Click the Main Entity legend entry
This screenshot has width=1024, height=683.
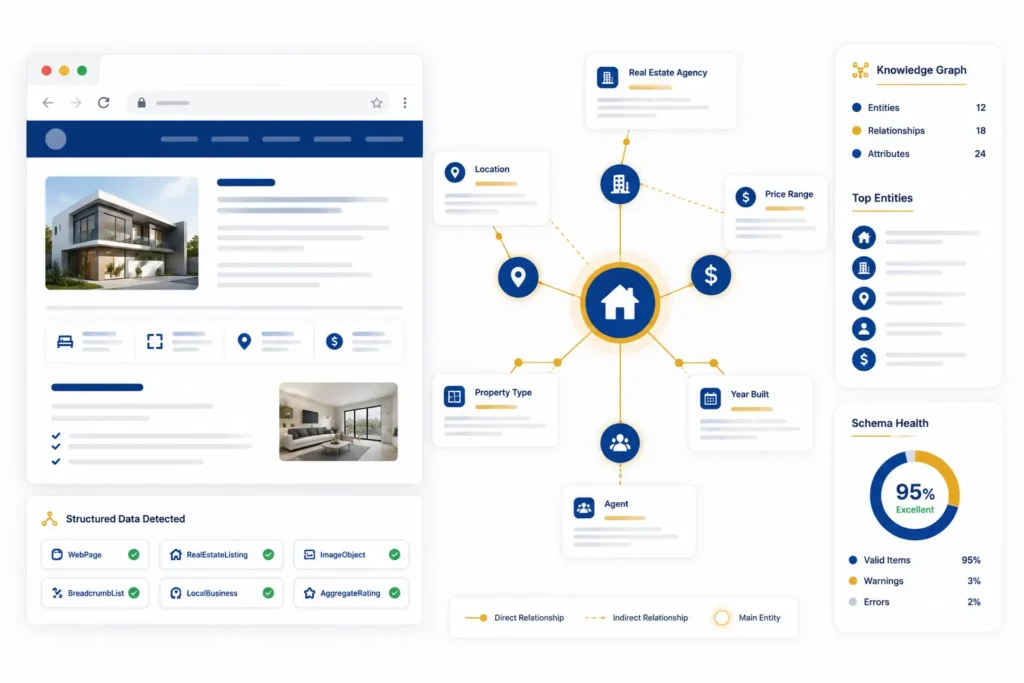[x=746, y=618]
